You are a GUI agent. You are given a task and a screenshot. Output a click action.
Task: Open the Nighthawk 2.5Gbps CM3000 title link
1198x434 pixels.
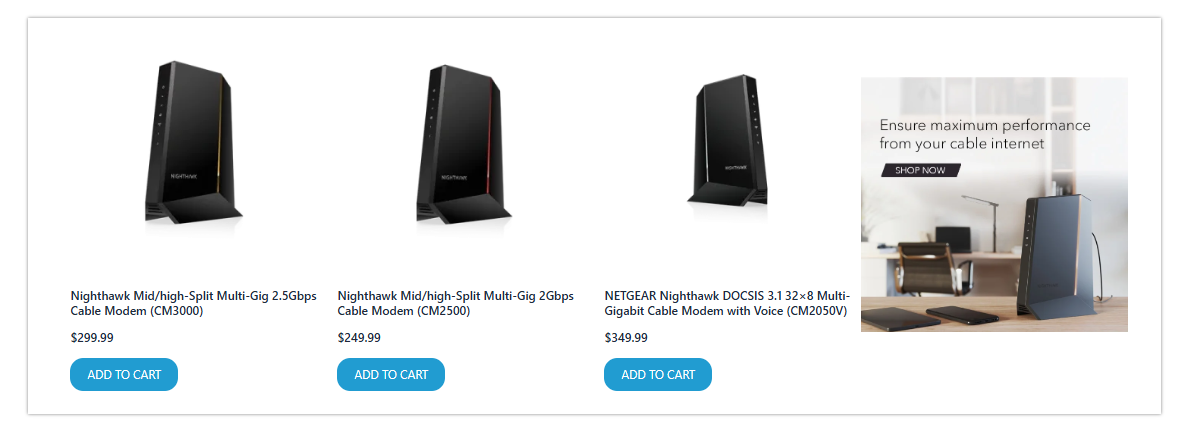pos(193,303)
